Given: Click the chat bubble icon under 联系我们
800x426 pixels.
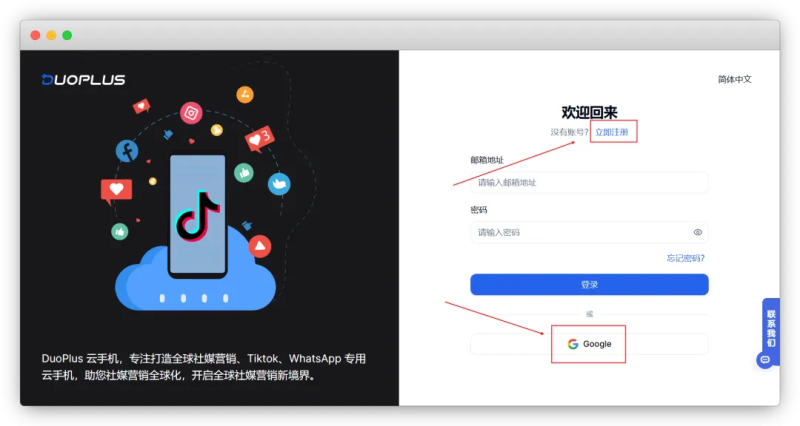Looking at the screenshot, I should (x=765, y=360).
